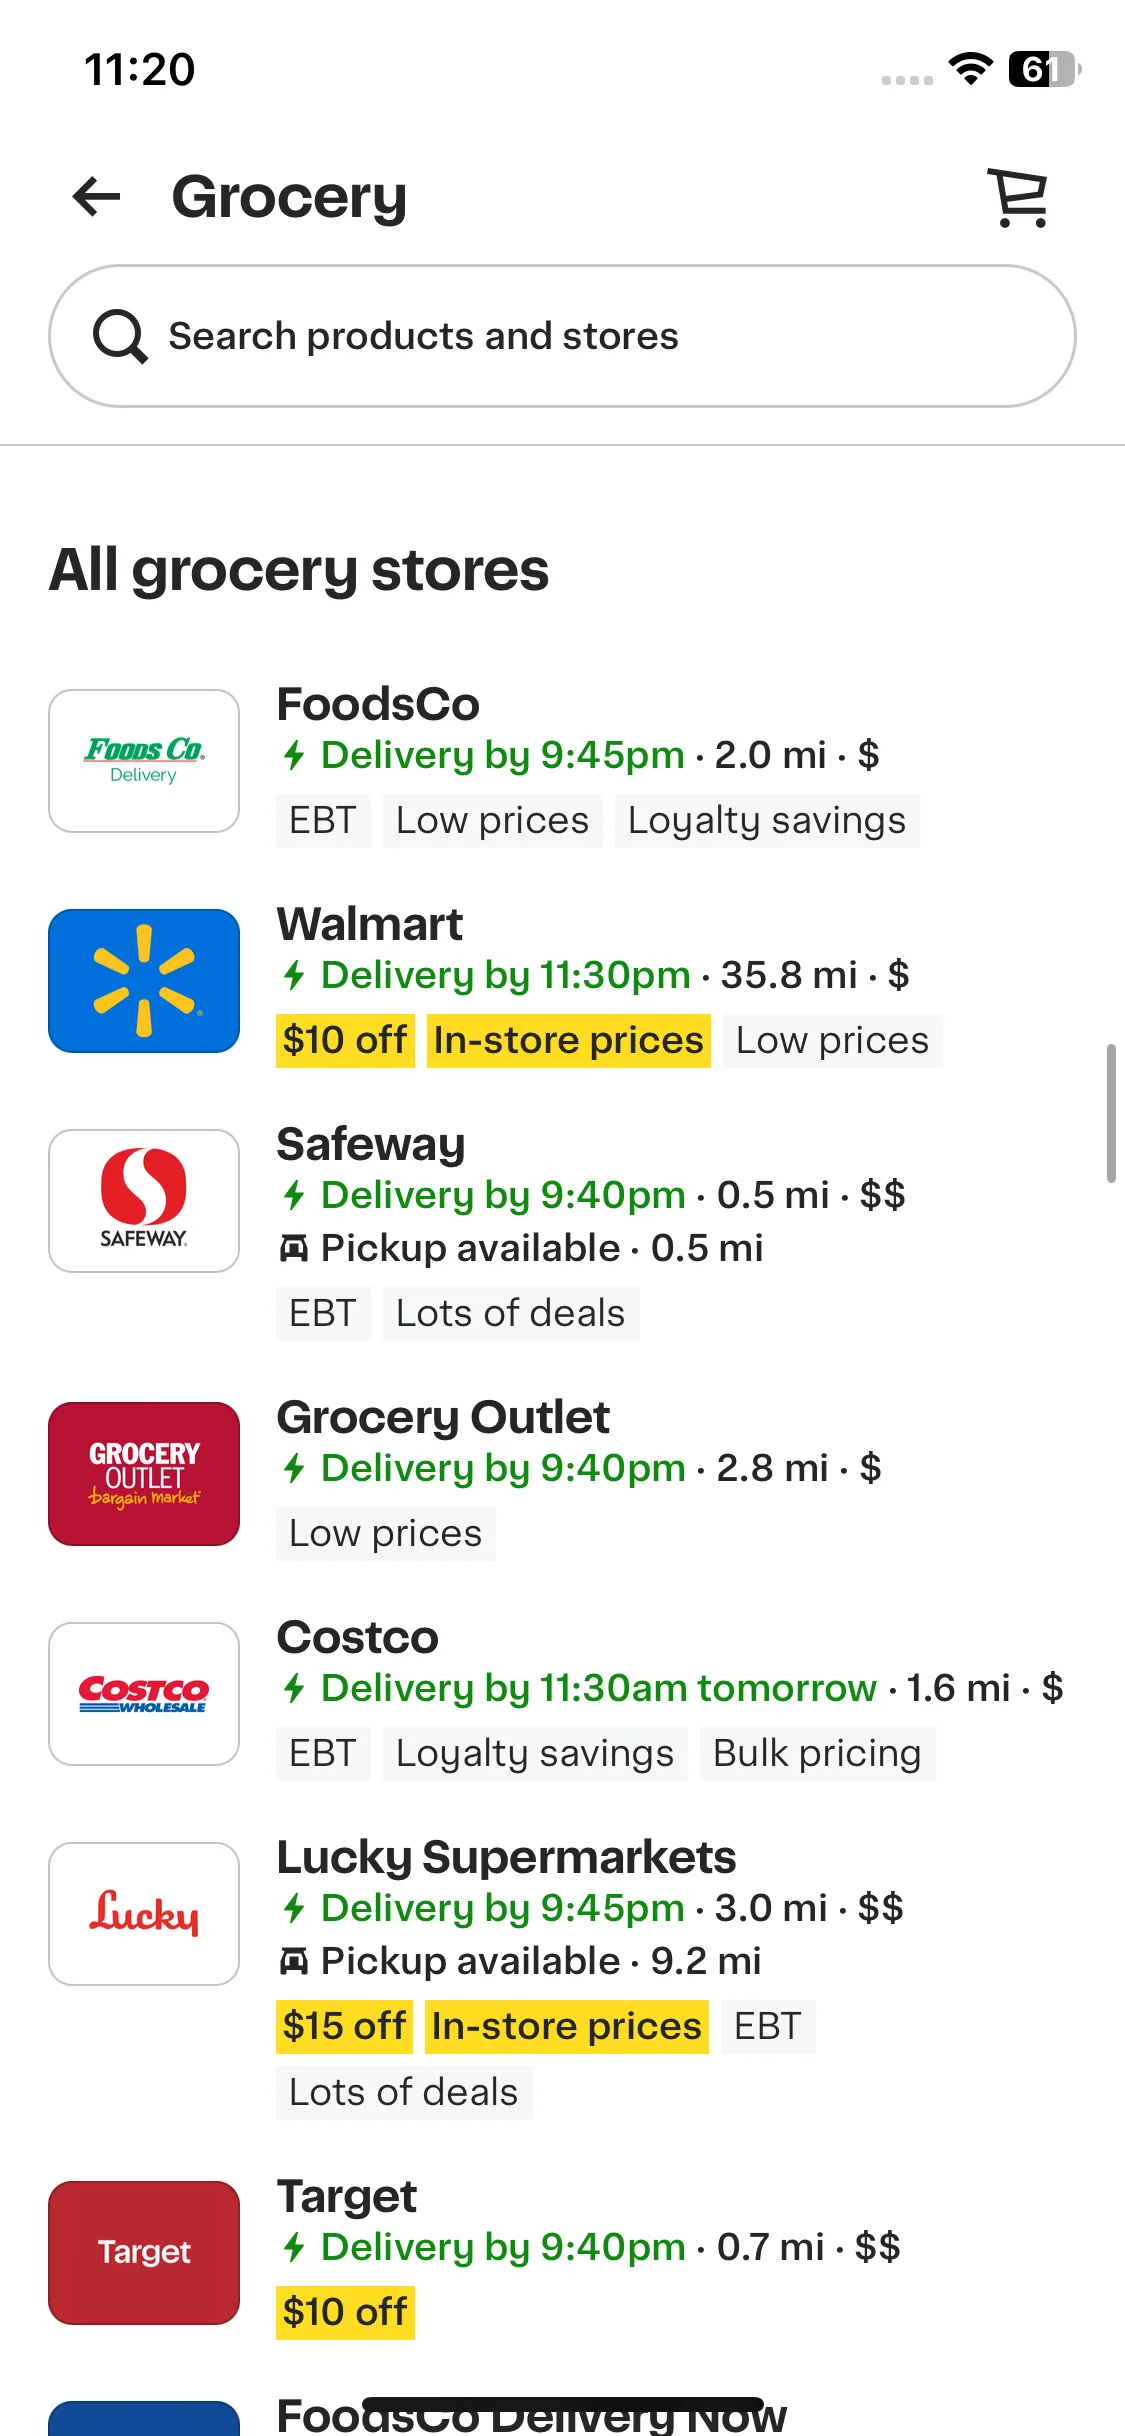This screenshot has width=1125, height=2436.
Task: Tap Lucky's $15 off promo tag
Action: [x=344, y=2027]
